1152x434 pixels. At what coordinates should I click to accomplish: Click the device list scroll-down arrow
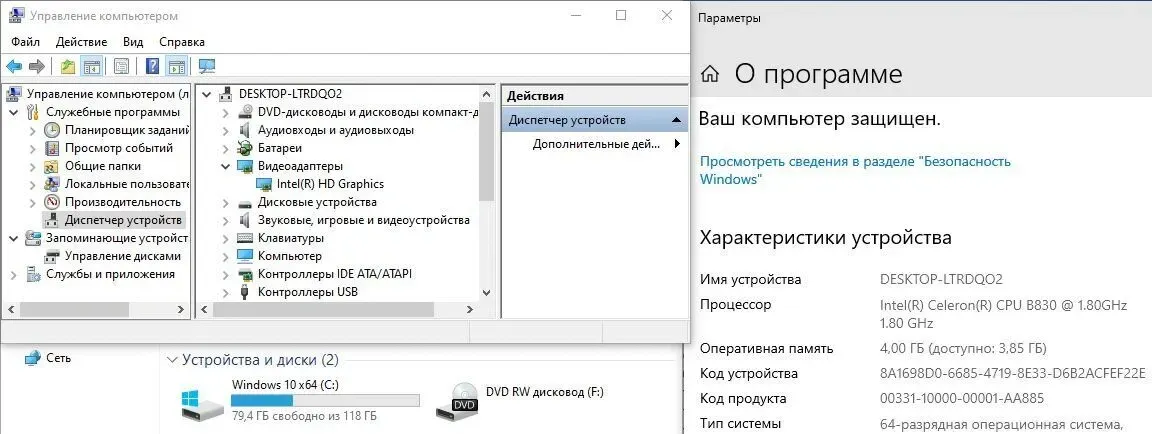click(x=486, y=292)
